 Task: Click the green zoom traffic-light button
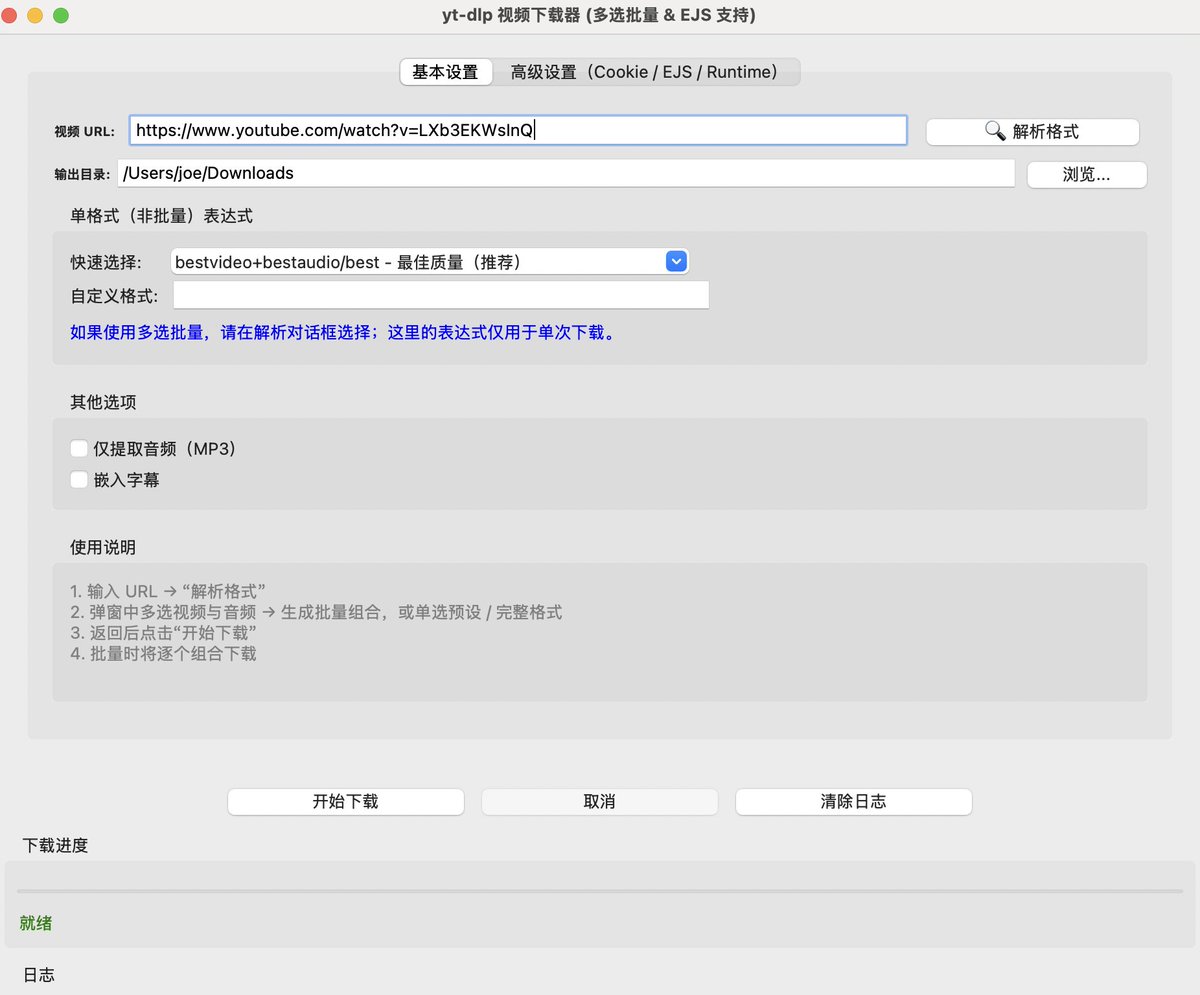(60, 15)
